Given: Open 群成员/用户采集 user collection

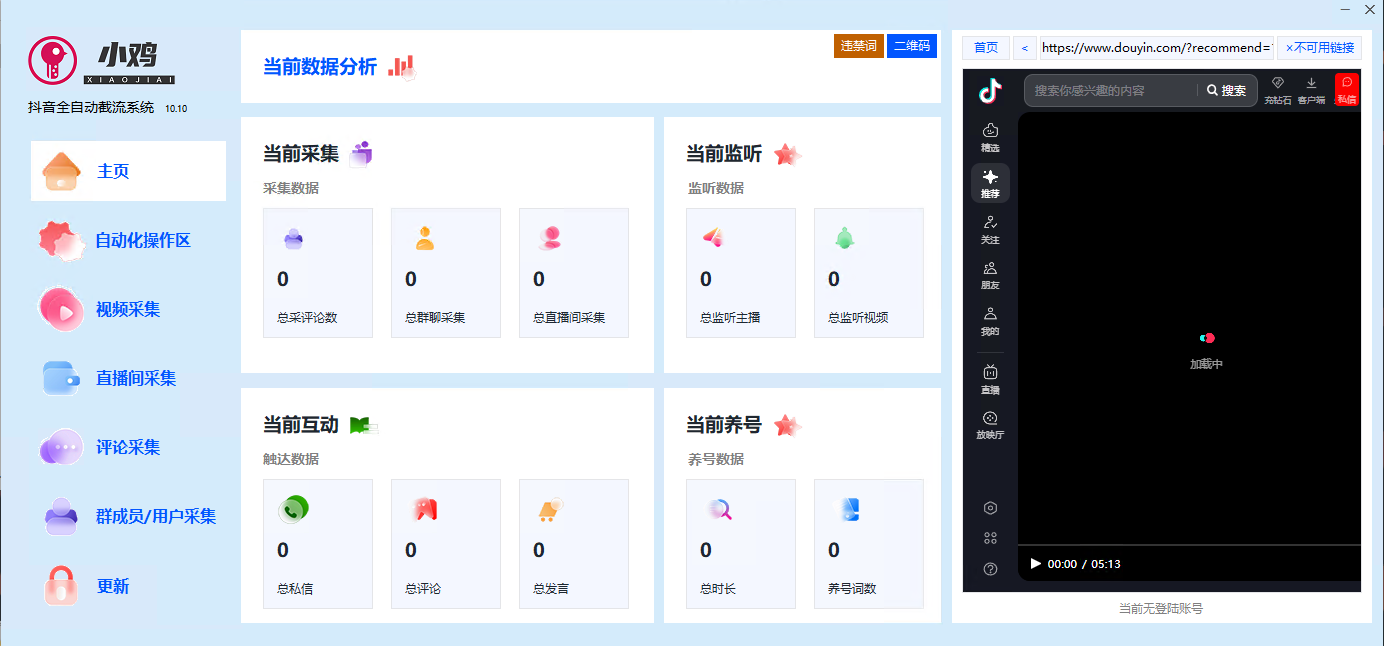Looking at the screenshot, I should point(62,516).
